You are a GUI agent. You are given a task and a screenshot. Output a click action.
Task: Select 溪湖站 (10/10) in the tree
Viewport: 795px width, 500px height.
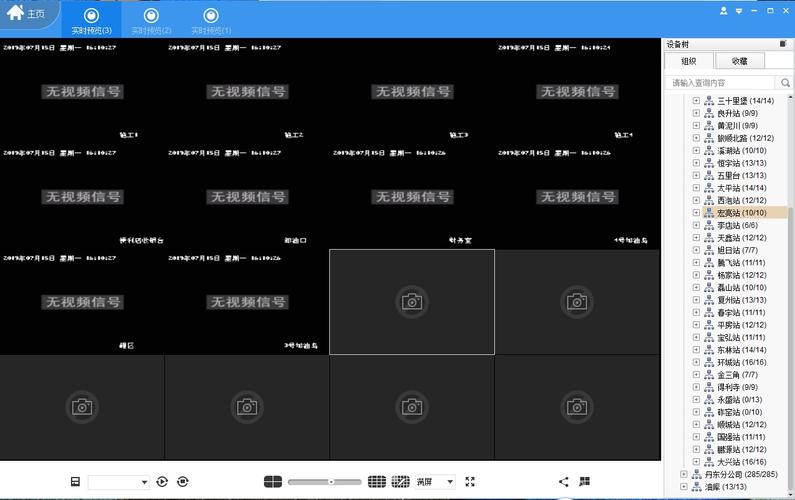tap(741, 151)
